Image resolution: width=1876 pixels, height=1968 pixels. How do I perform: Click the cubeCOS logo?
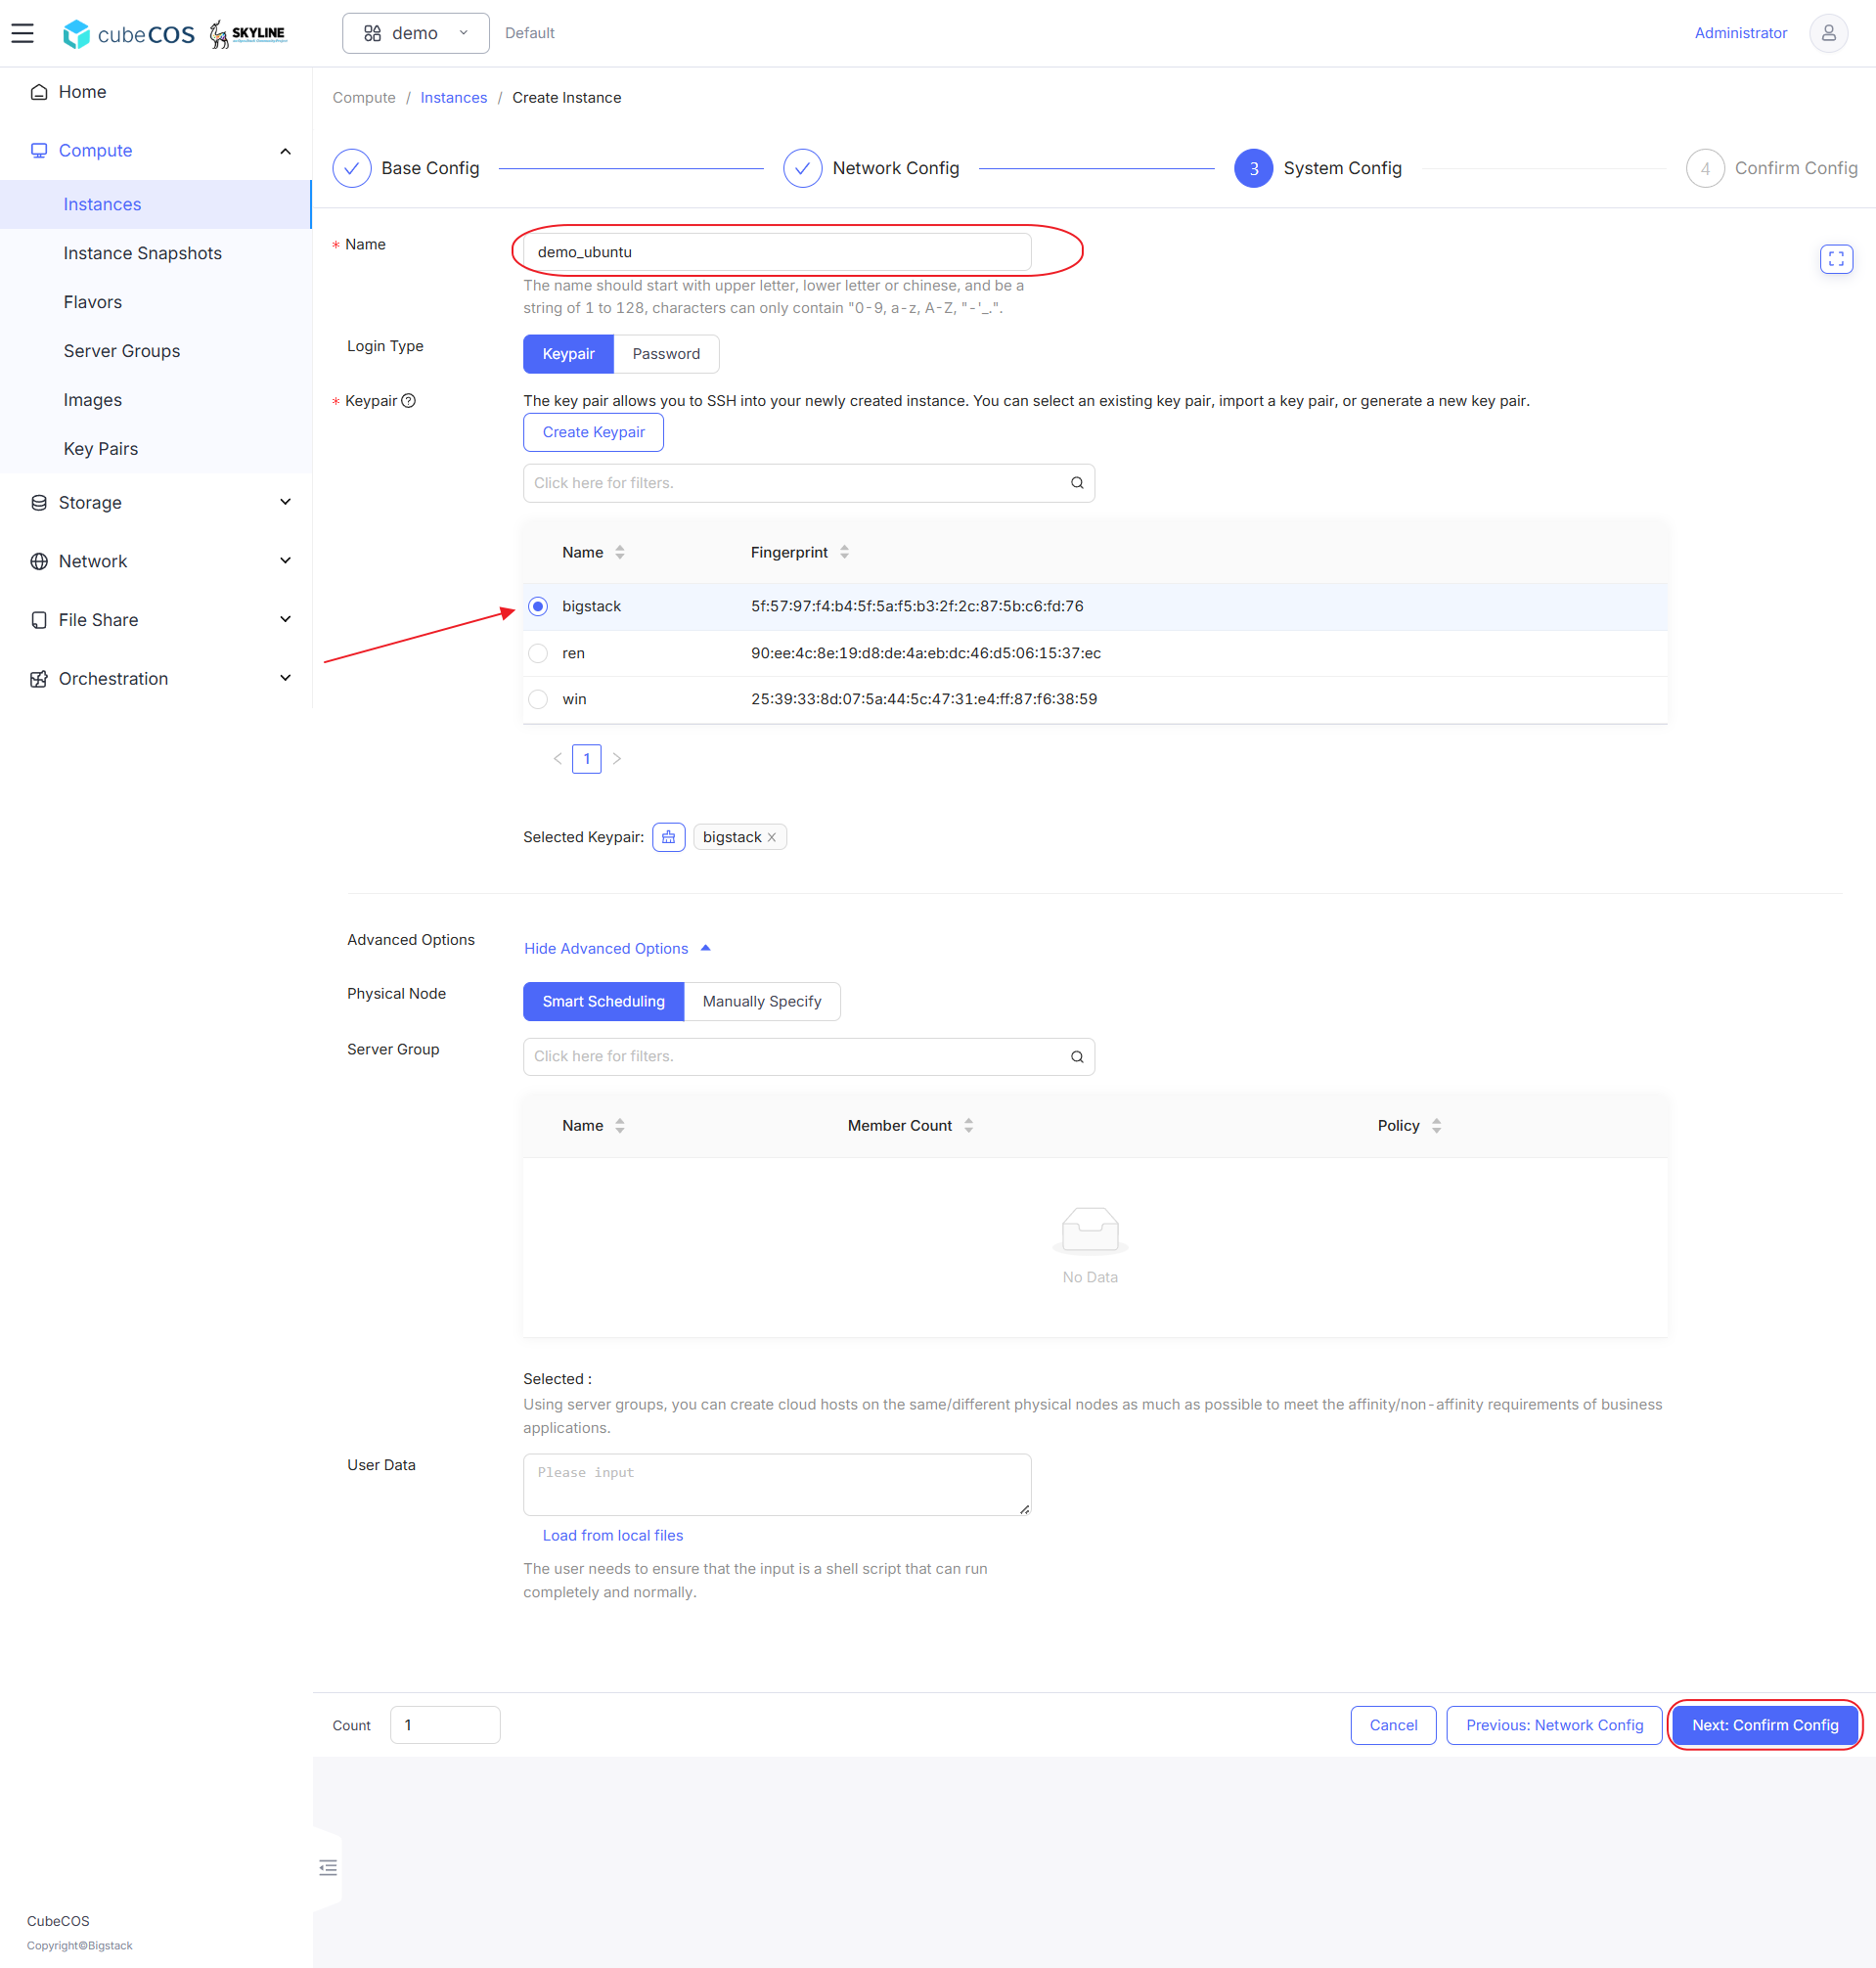tap(128, 34)
